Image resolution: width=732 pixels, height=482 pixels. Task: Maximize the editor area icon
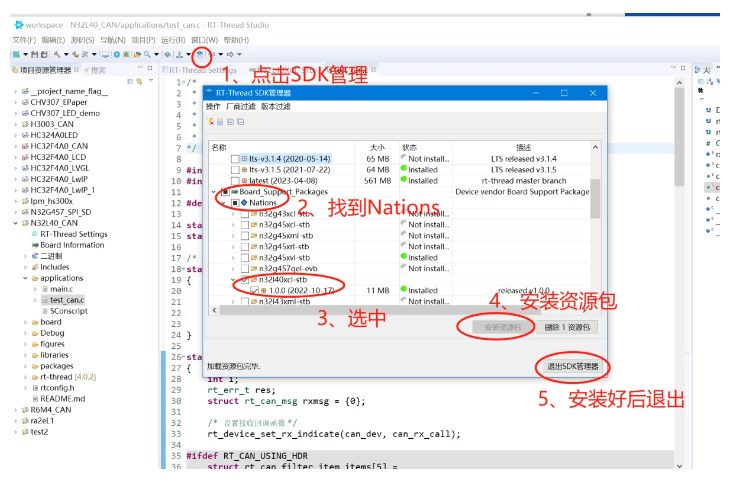683,68
